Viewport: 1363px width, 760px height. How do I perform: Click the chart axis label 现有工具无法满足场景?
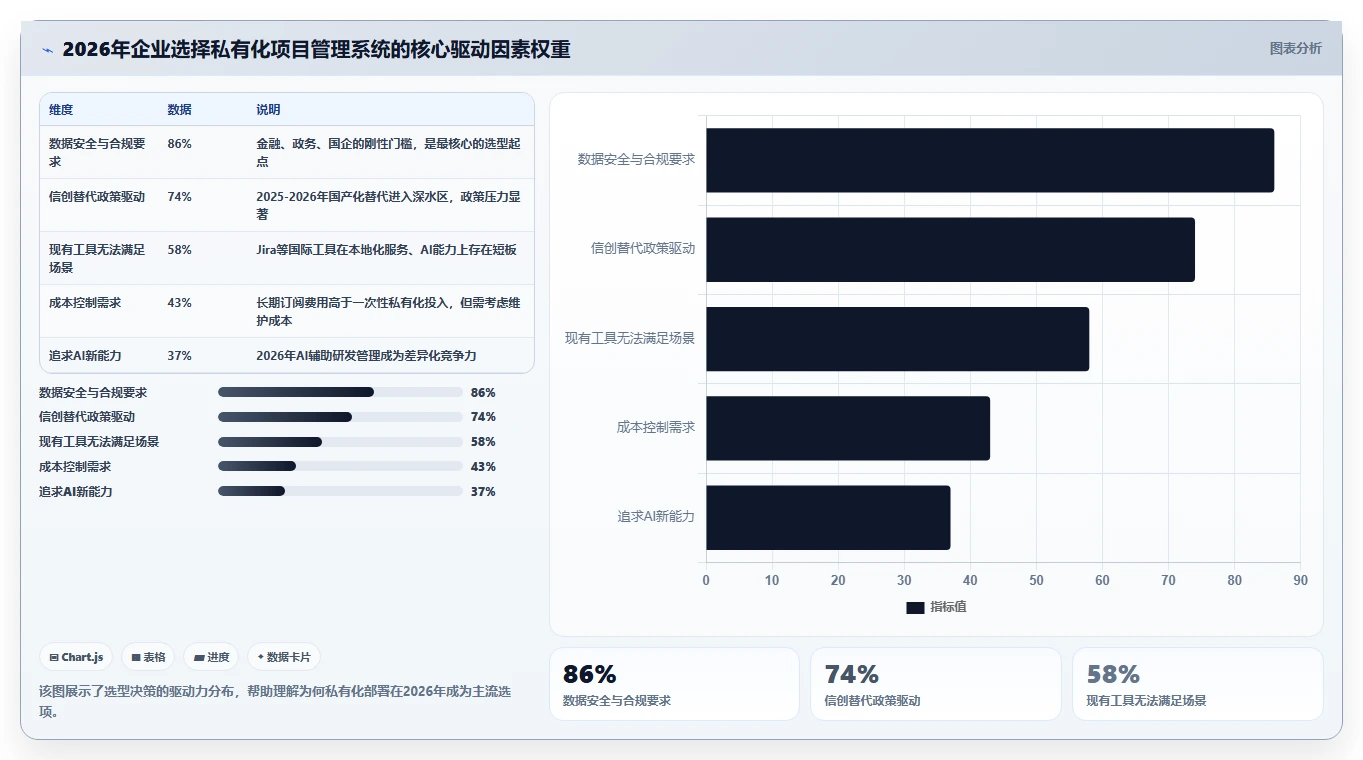pyautogui.click(x=630, y=338)
